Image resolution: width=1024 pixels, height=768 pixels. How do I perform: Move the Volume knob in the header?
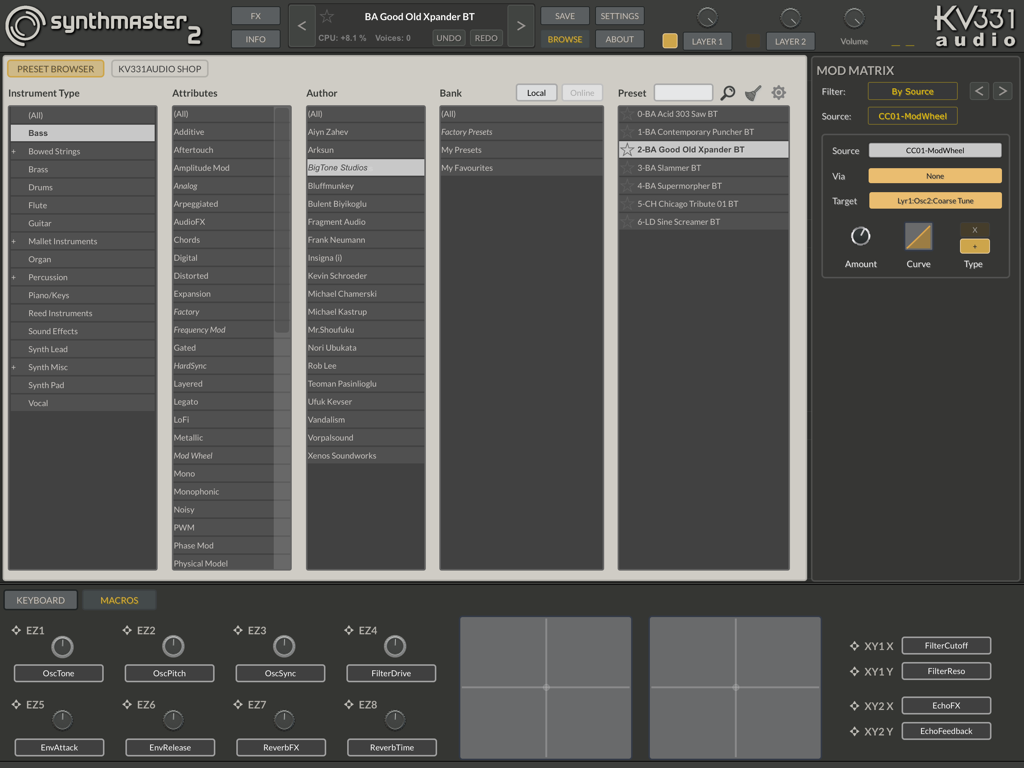click(x=853, y=18)
